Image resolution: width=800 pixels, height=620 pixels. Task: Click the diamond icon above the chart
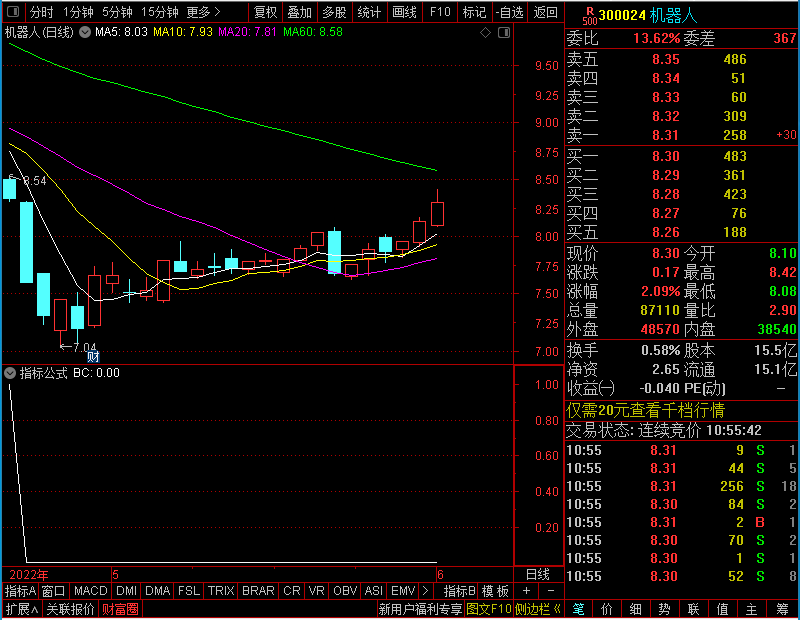485,33
